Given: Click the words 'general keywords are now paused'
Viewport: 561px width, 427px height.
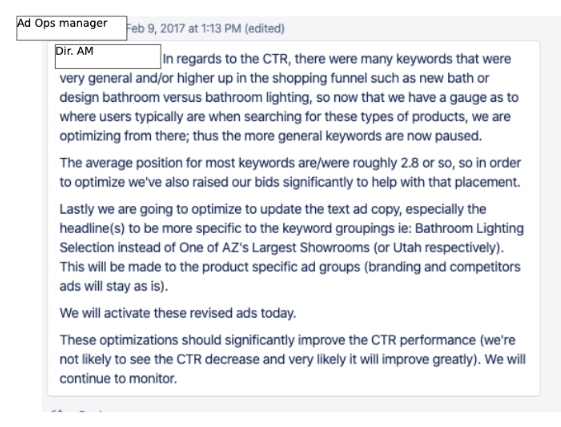Looking at the screenshot, I should [x=379, y=136].
